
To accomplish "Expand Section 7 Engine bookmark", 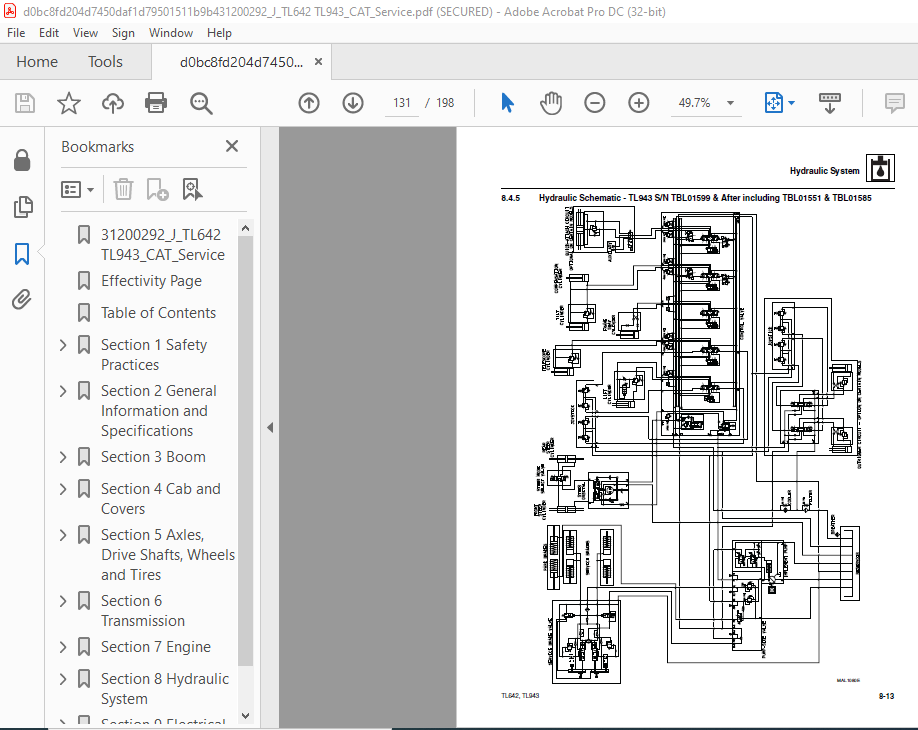I will tap(63, 647).
